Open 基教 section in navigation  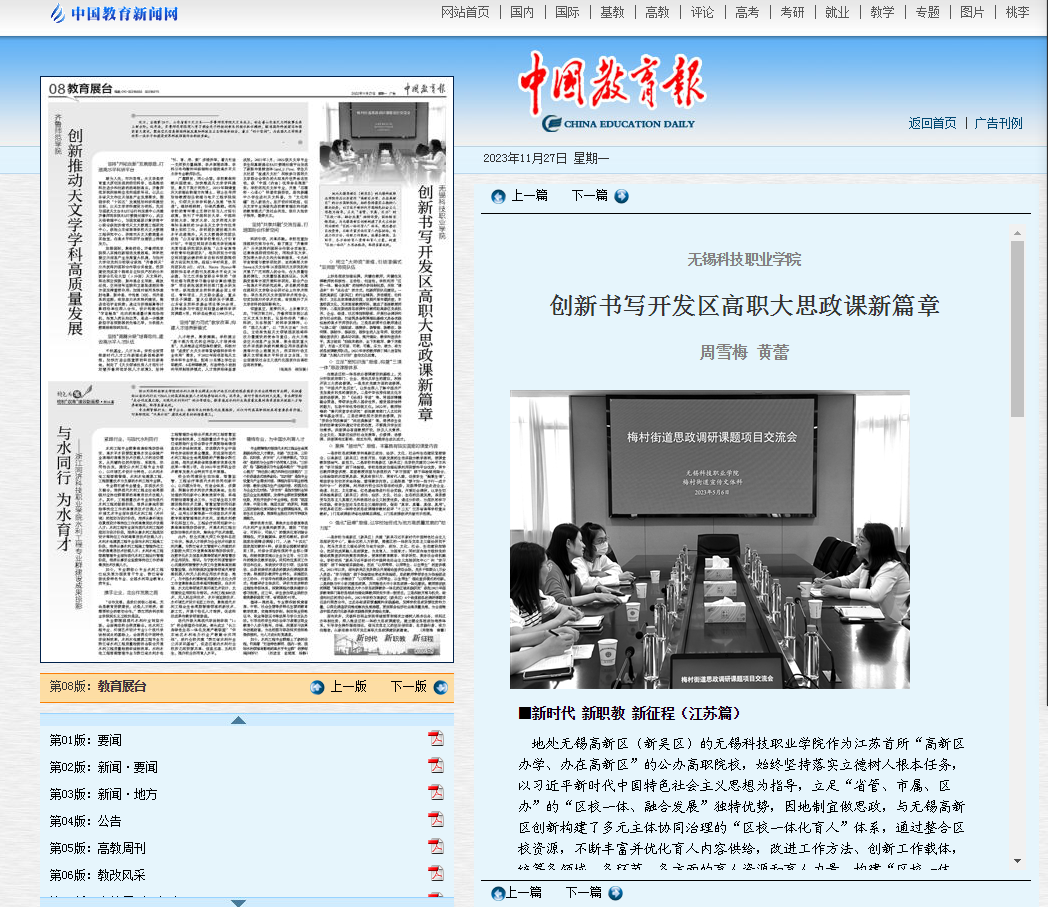(612, 12)
